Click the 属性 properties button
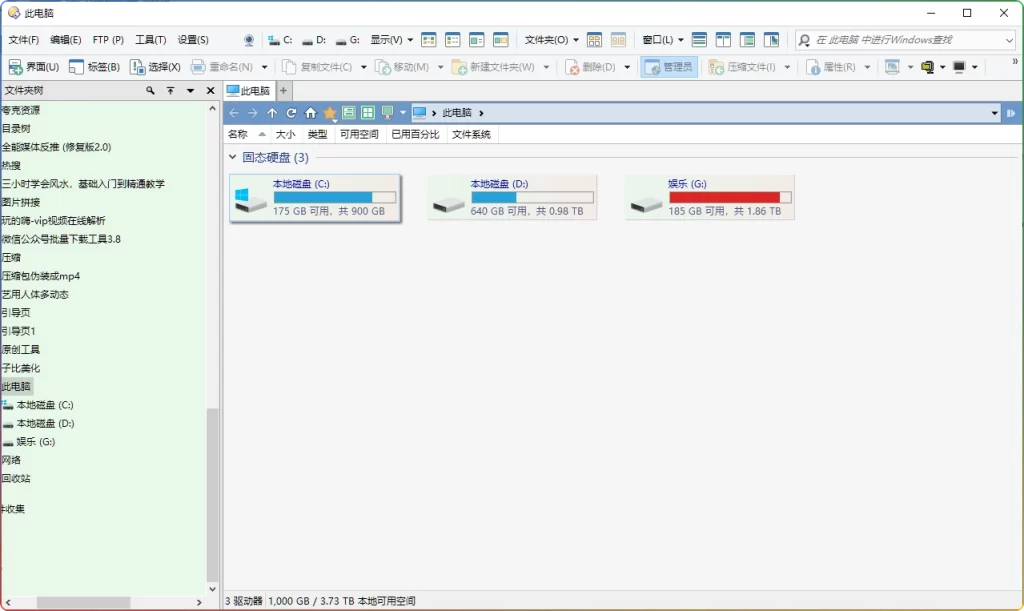 point(815,67)
